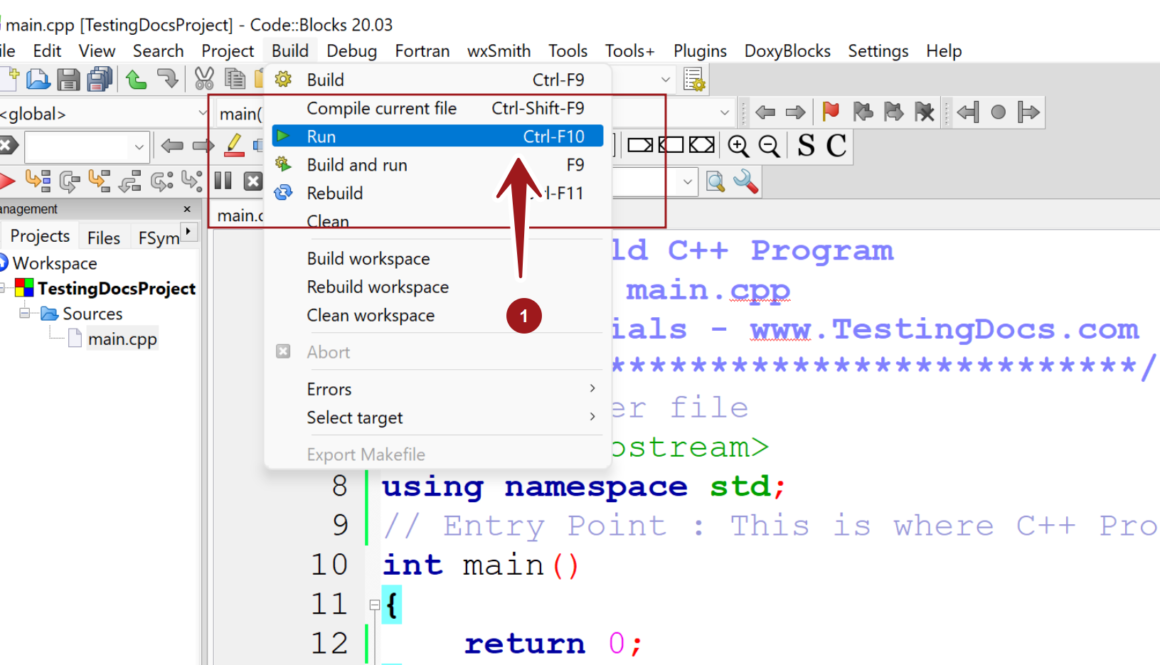1160x665 pixels.
Task: Choose Build and run menu entry
Action: [437, 165]
